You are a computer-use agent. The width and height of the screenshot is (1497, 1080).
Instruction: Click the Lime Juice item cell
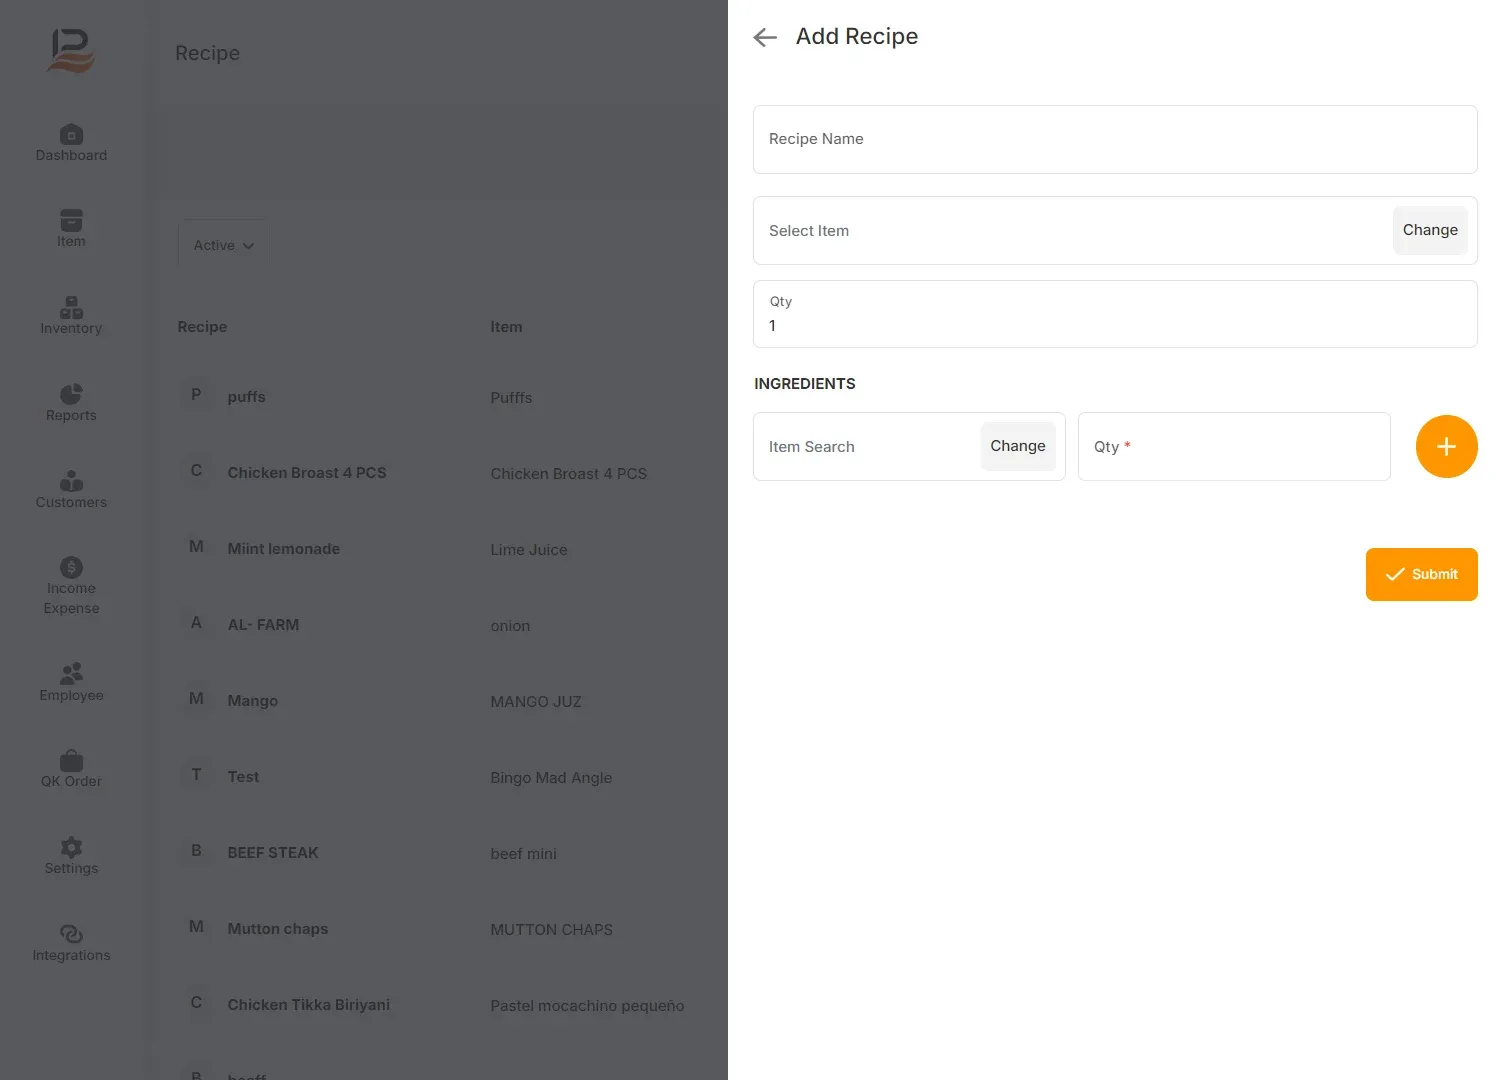[528, 550]
